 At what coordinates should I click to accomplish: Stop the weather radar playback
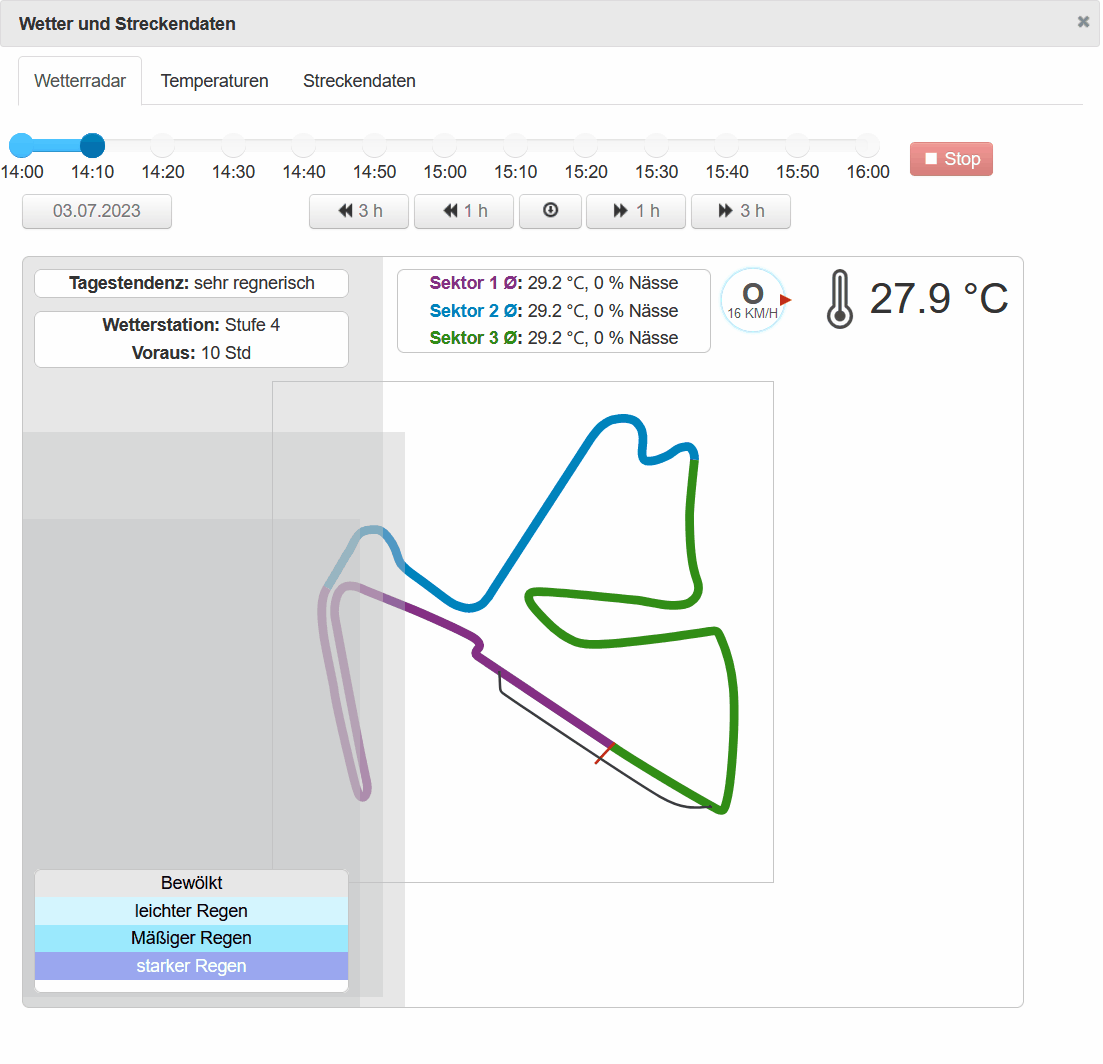pyautogui.click(x=951, y=159)
